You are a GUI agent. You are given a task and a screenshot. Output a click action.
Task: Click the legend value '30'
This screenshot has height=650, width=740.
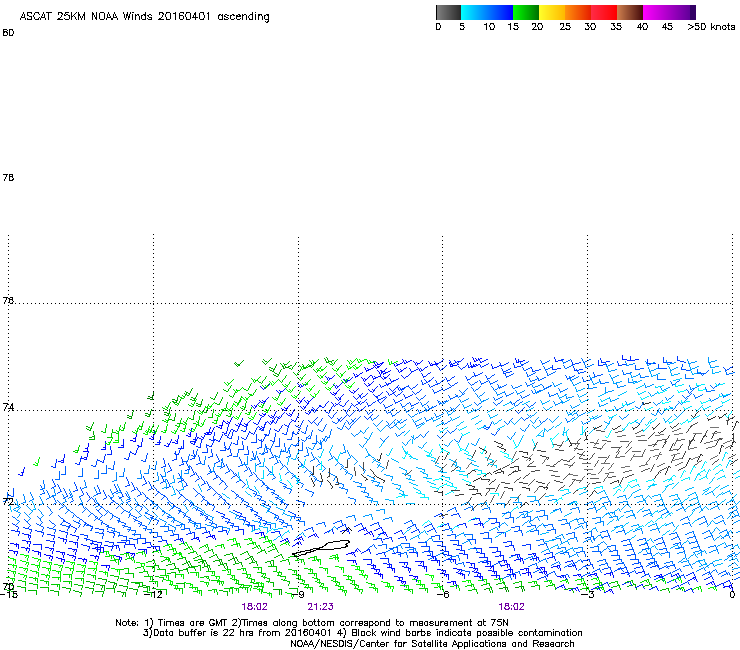pos(590,27)
